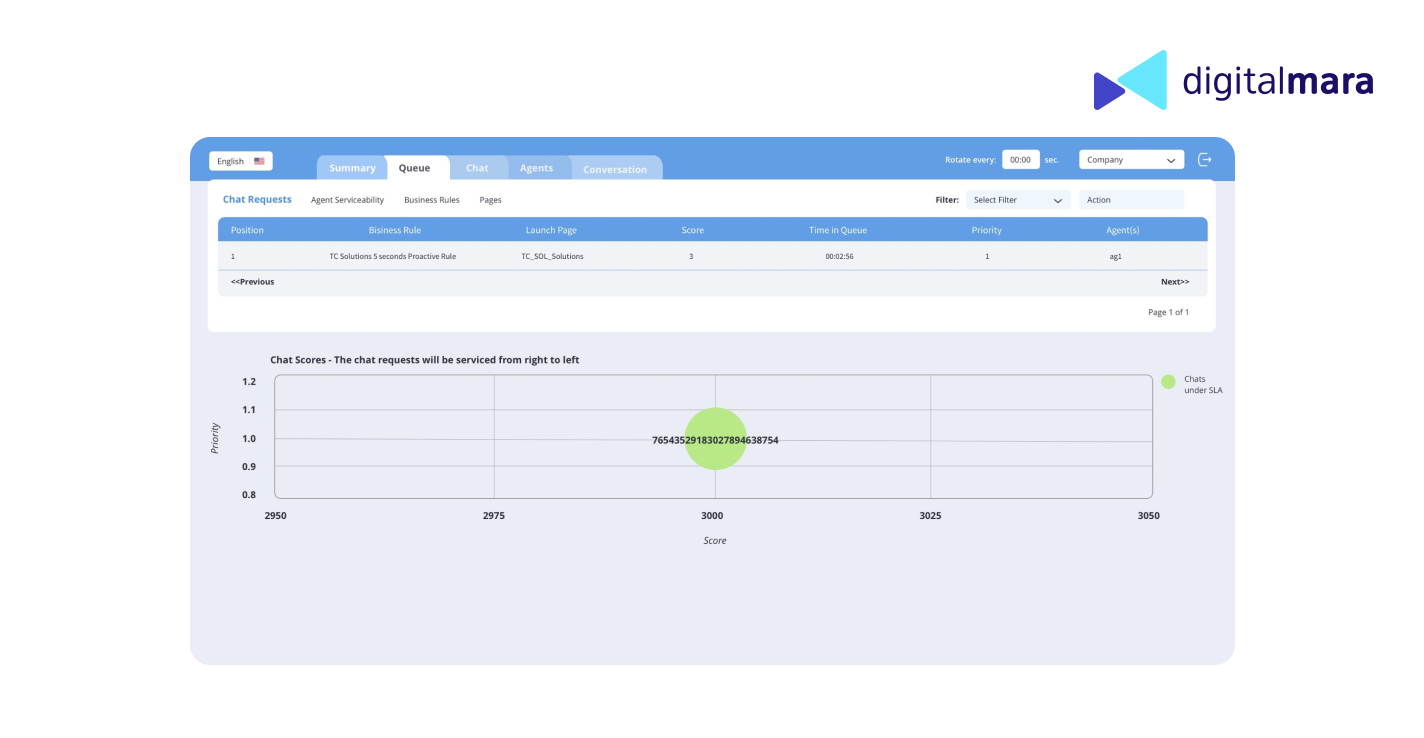
Task: Click the Rotate every seconds input field
Action: tap(1020, 160)
